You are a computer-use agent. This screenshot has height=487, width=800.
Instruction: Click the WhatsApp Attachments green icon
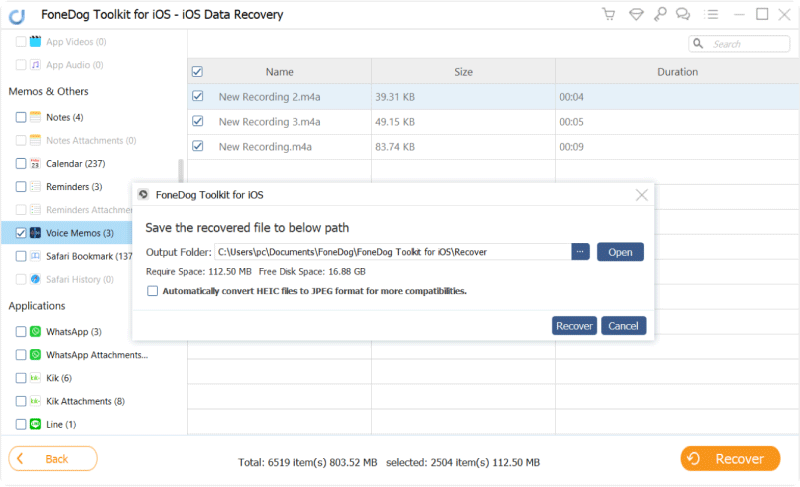35,355
